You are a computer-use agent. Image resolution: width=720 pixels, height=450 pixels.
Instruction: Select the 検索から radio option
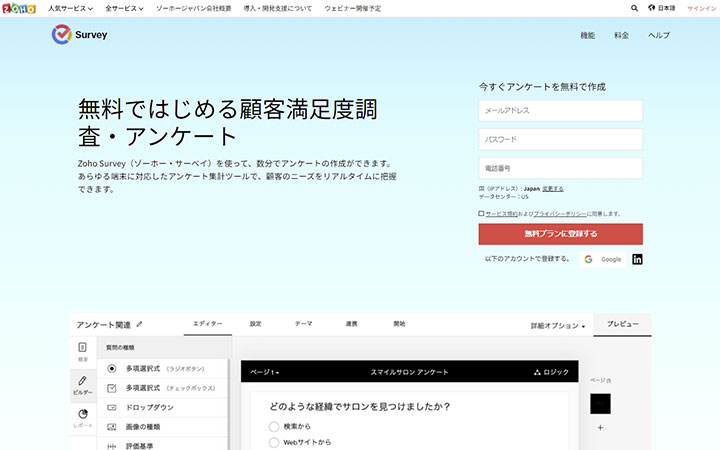point(274,426)
